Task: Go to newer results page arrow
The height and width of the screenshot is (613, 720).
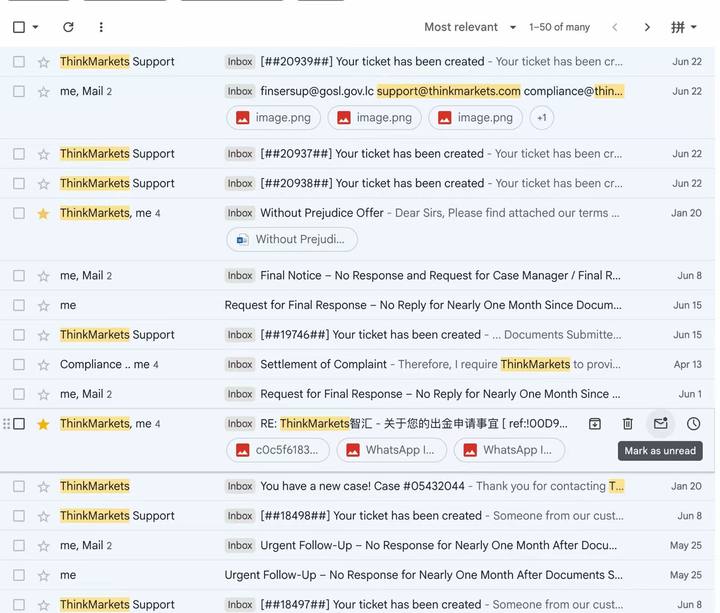Action: pyautogui.click(x=615, y=27)
